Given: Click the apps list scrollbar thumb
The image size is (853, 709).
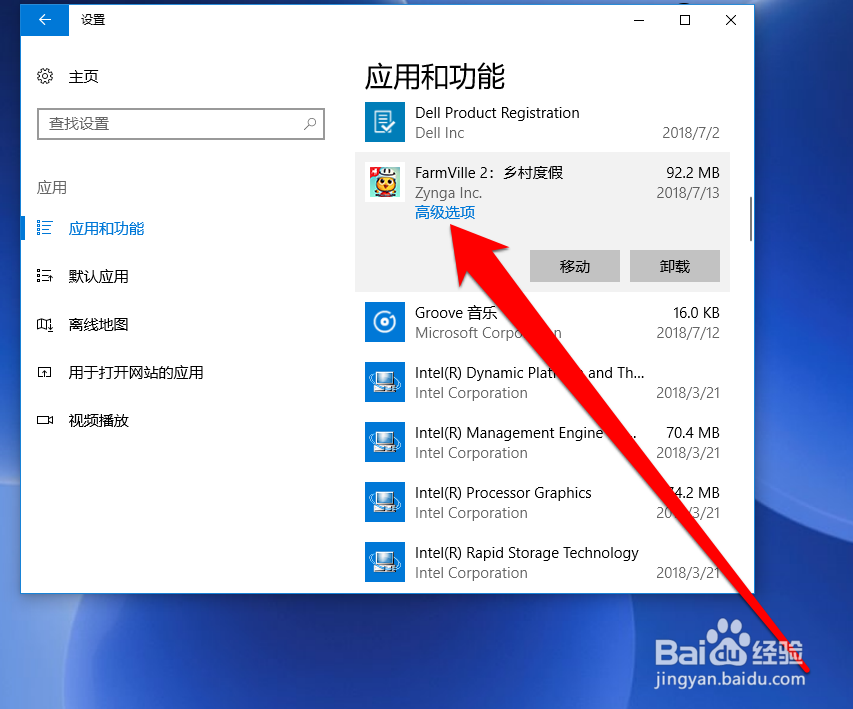Looking at the screenshot, I should coord(751,219).
